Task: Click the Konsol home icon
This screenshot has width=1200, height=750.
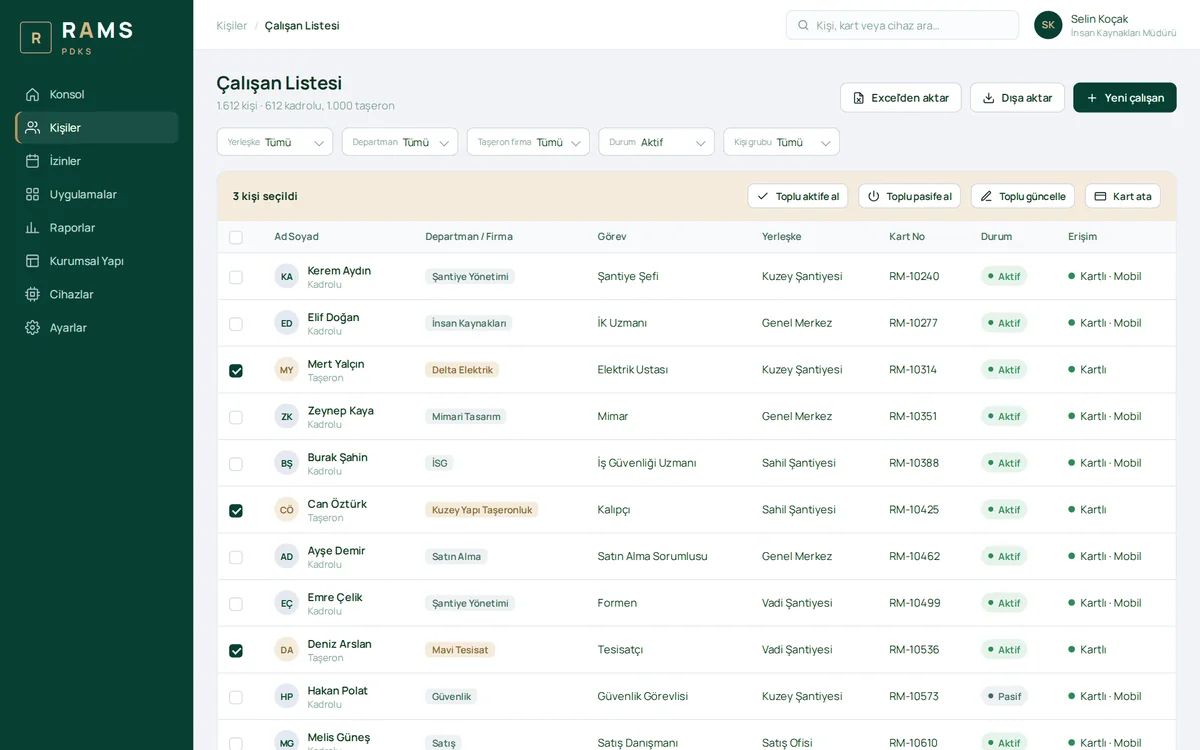Action: click(x=33, y=94)
